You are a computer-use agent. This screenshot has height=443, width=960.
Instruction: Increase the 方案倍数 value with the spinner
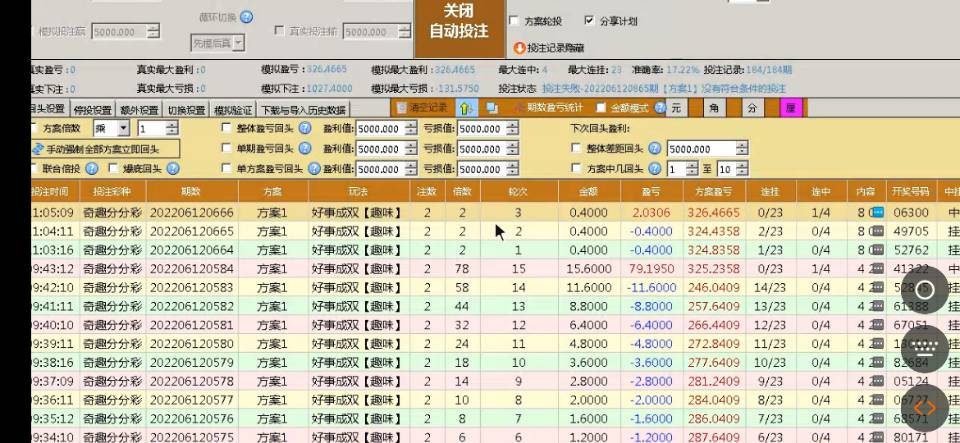(172, 125)
